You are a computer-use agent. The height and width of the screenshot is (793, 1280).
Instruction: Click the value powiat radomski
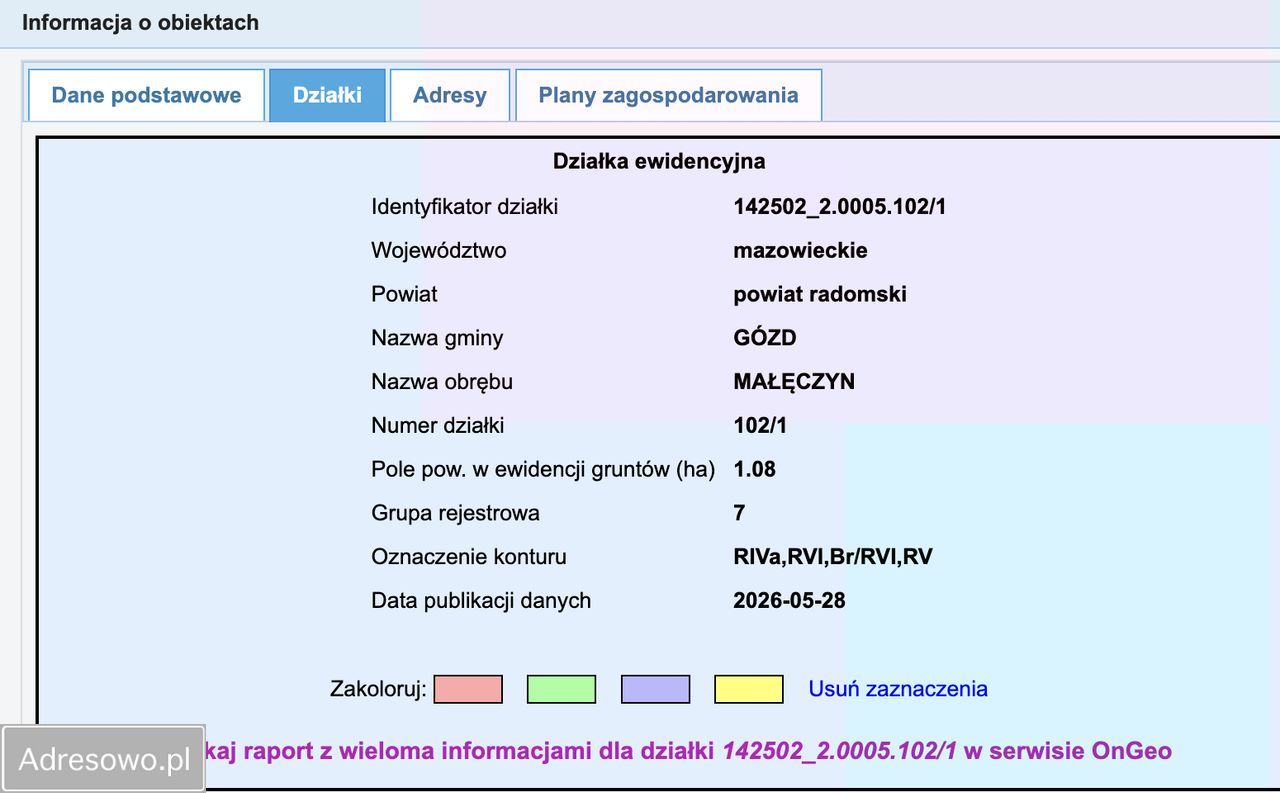pyautogui.click(x=820, y=294)
